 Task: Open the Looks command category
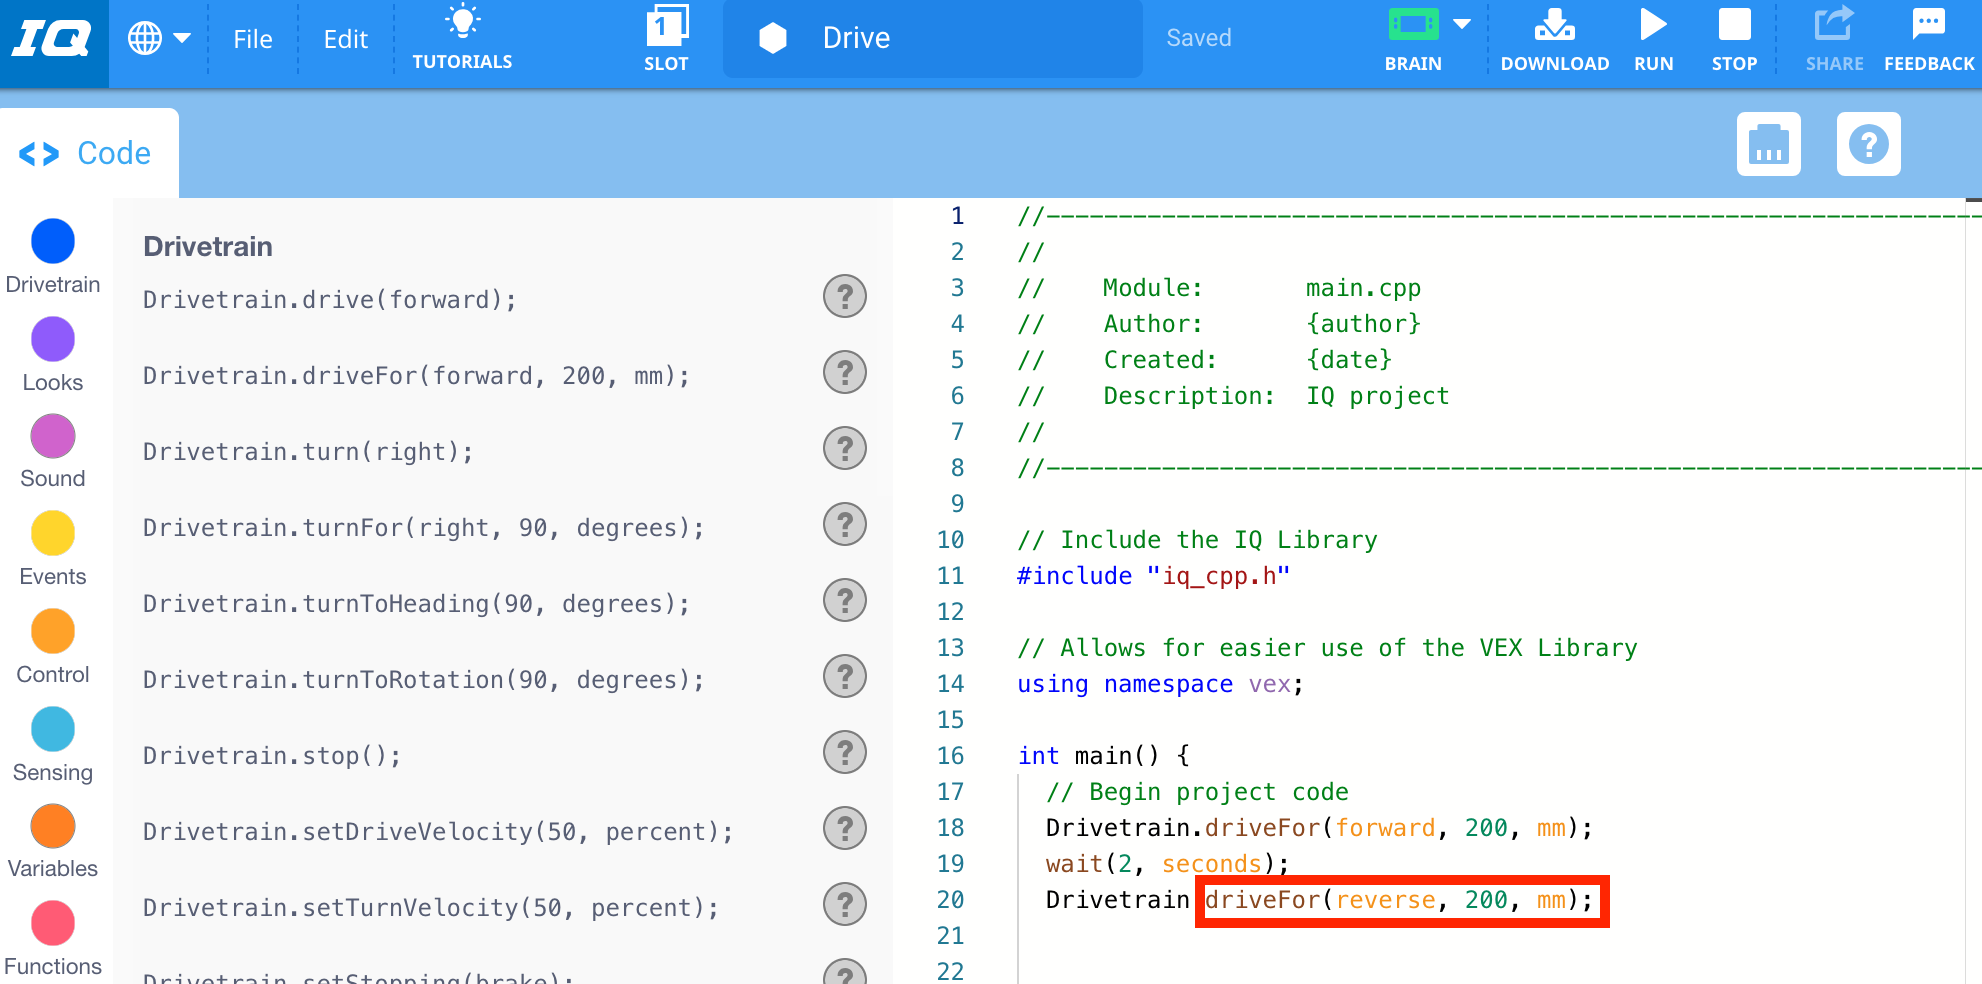[x=52, y=339]
